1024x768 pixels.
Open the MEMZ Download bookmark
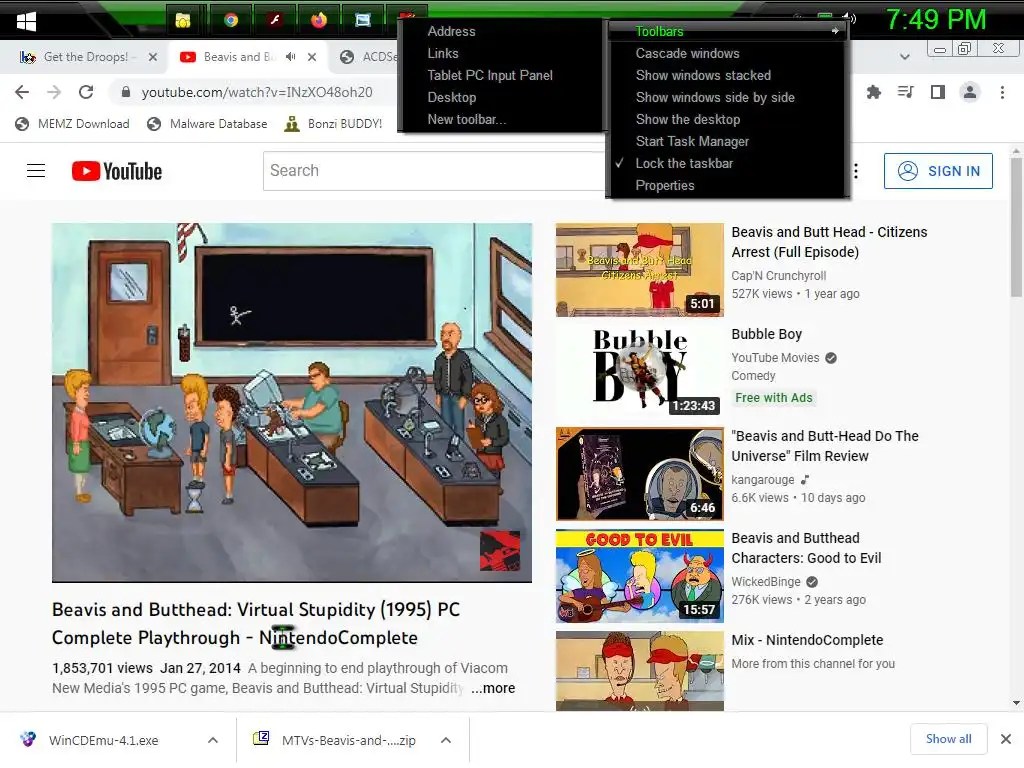tap(72, 124)
